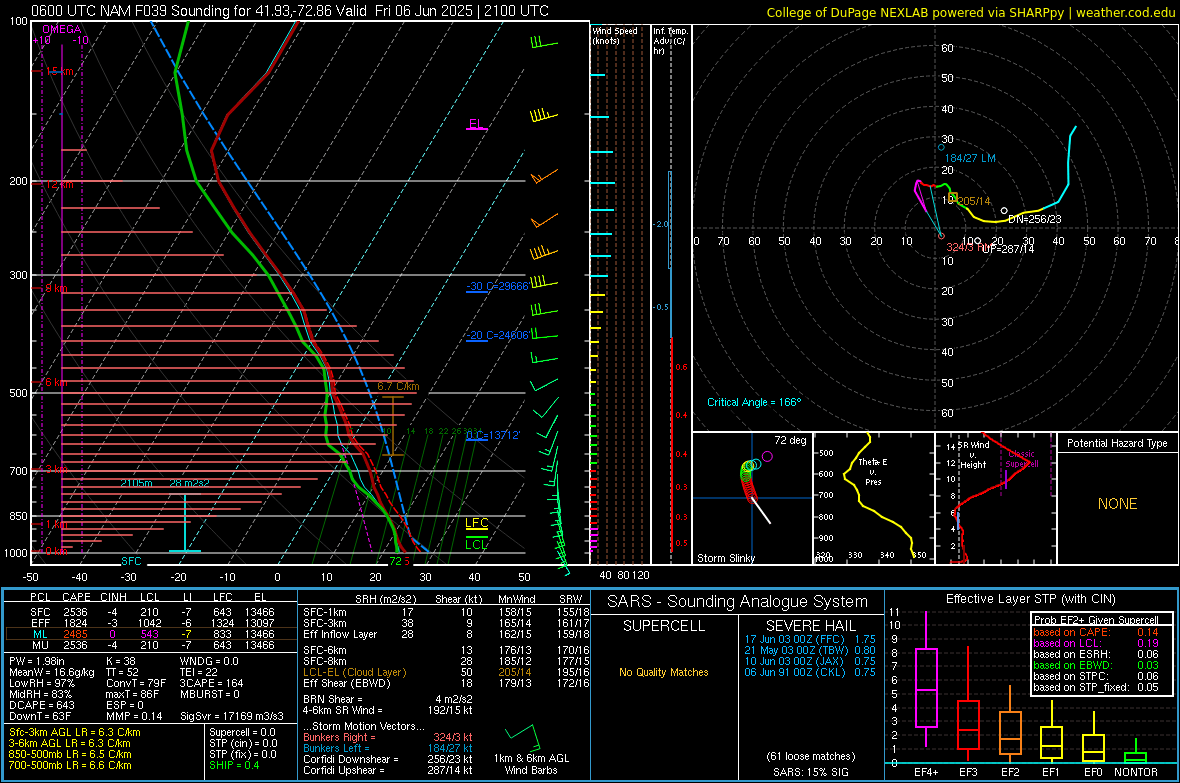Click the Potential Hazard Type header

(1117, 443)
